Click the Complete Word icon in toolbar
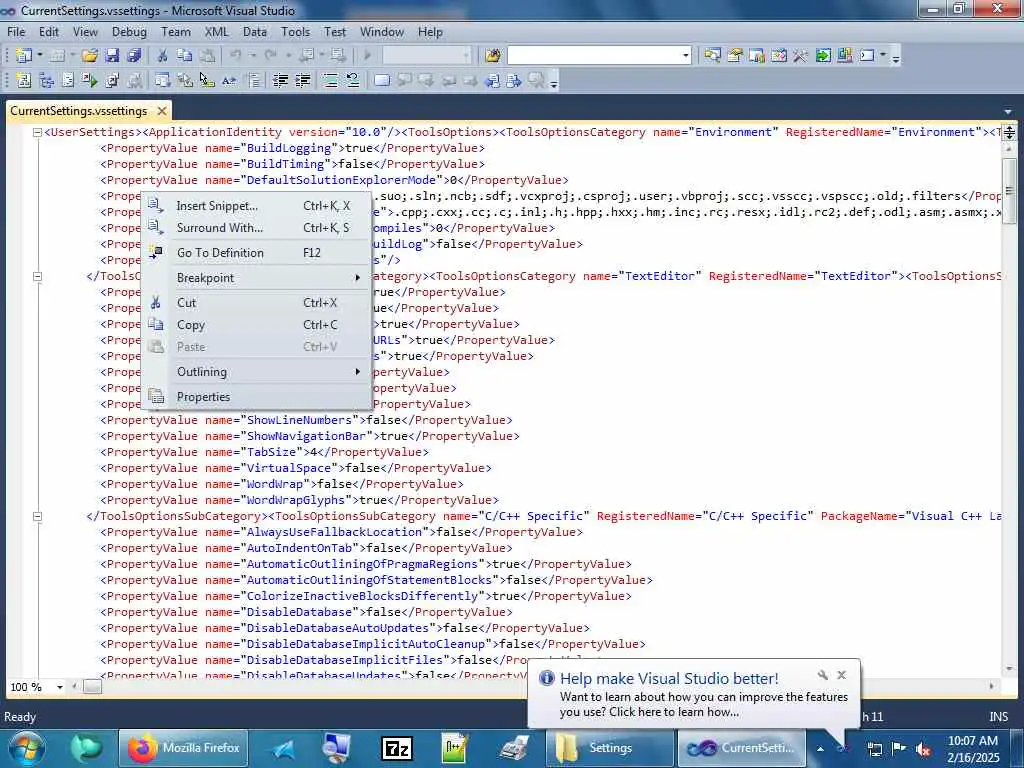 [229, 81]
